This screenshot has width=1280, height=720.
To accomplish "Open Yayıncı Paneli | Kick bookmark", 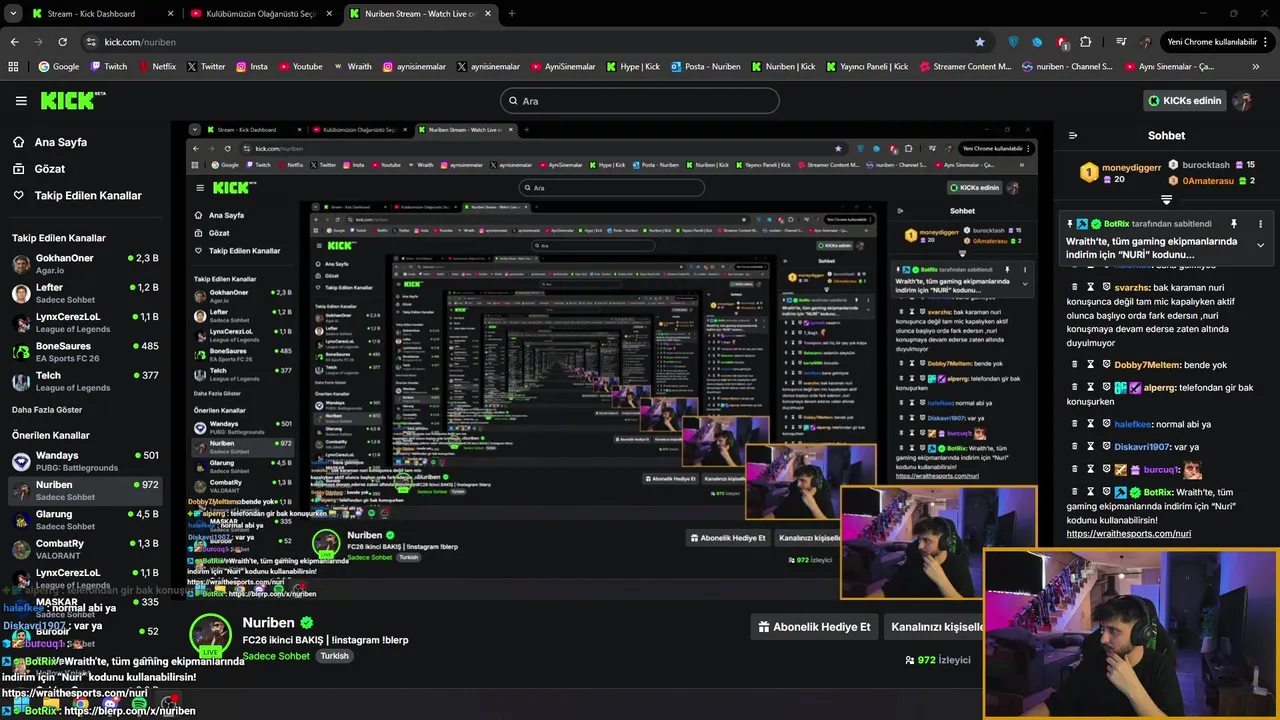I will click(865, 67).
